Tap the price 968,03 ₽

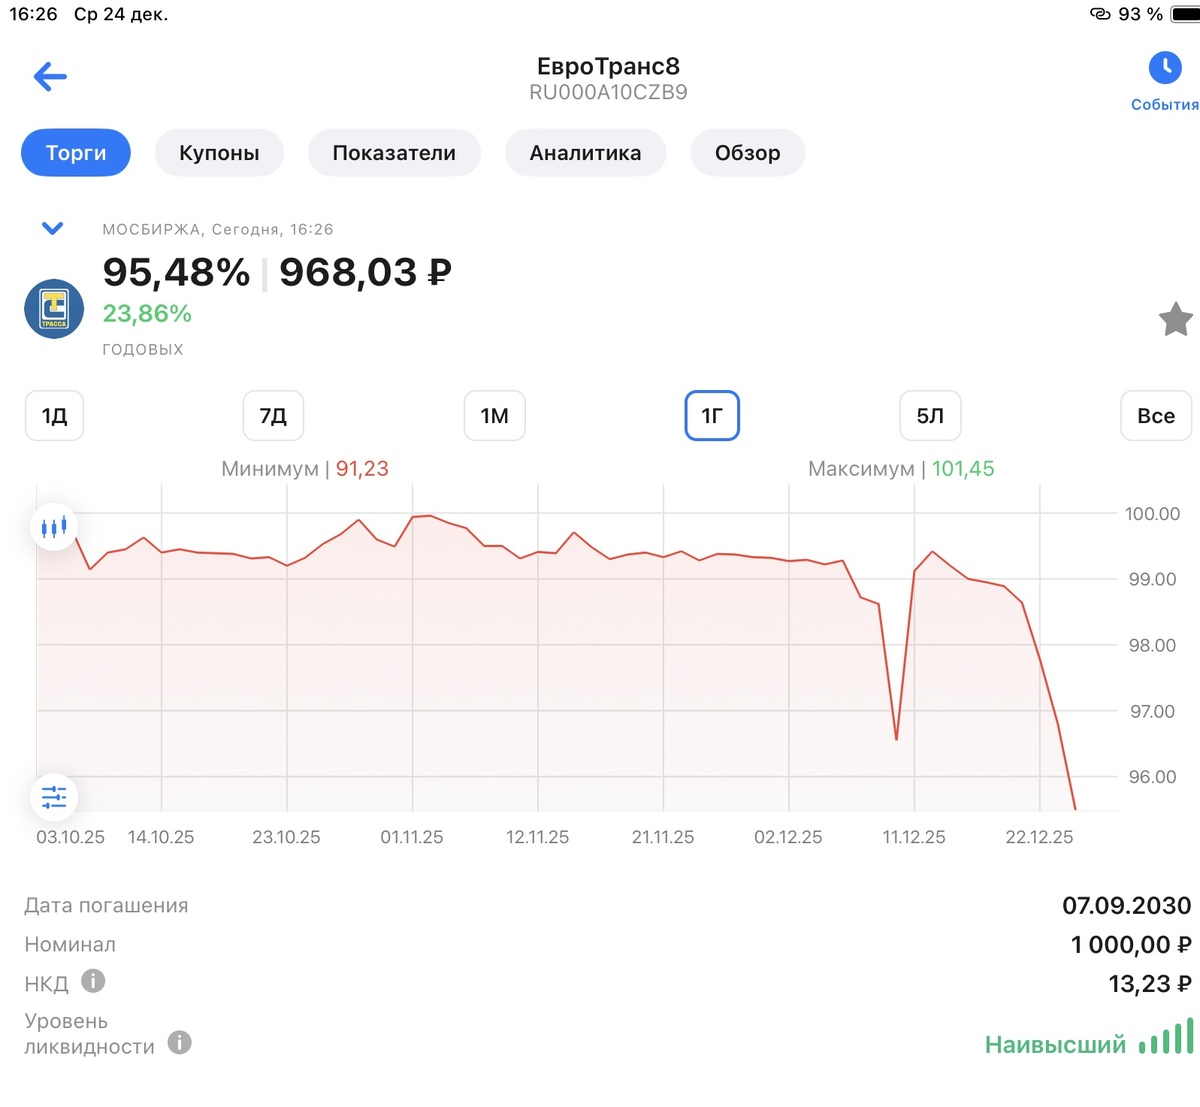pyautogui.click(x=365, y=272)
